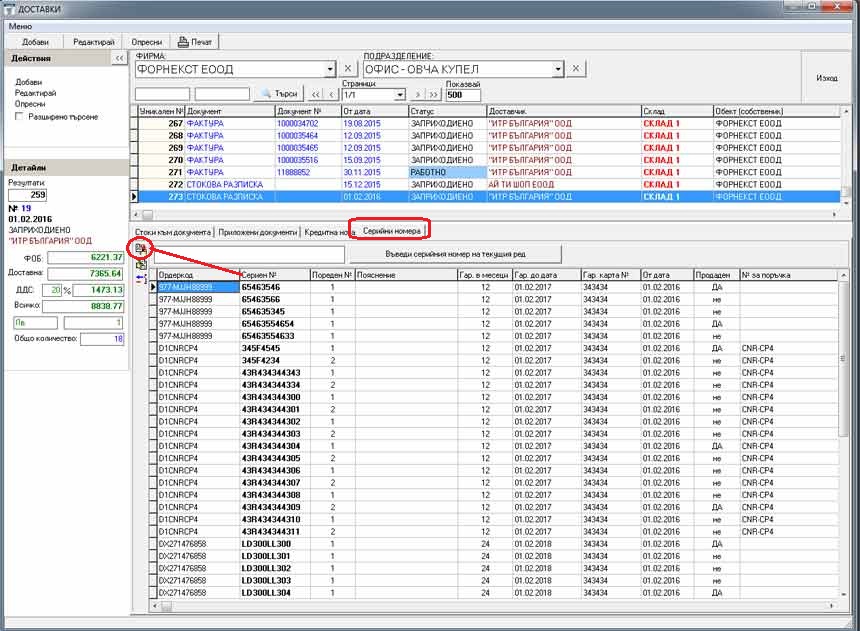
Task: Click the serial table vertical scrollbar
Action: tap(844, 433)
